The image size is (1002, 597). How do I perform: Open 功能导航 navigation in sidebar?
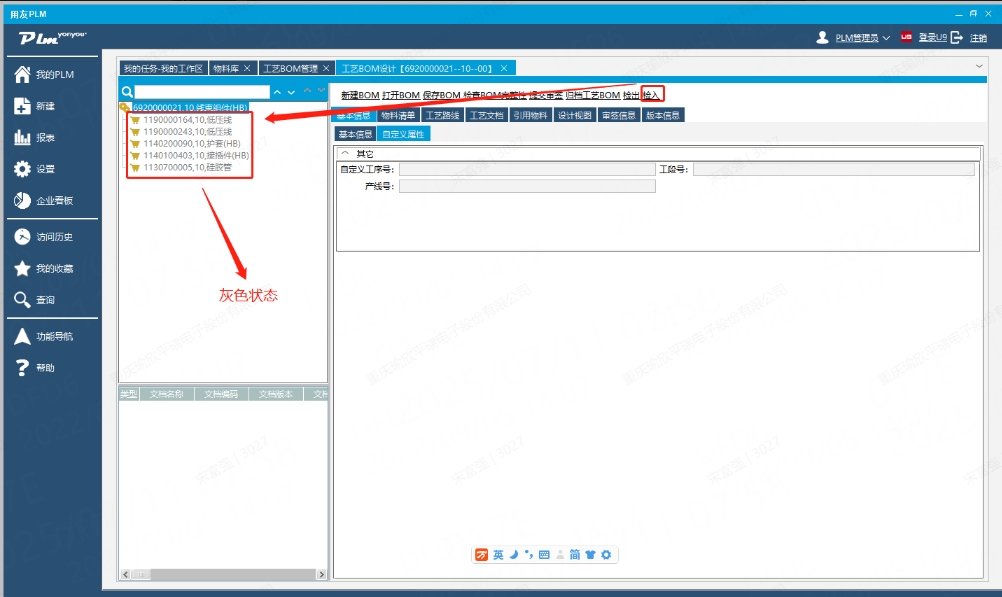(x=43, y=336)
